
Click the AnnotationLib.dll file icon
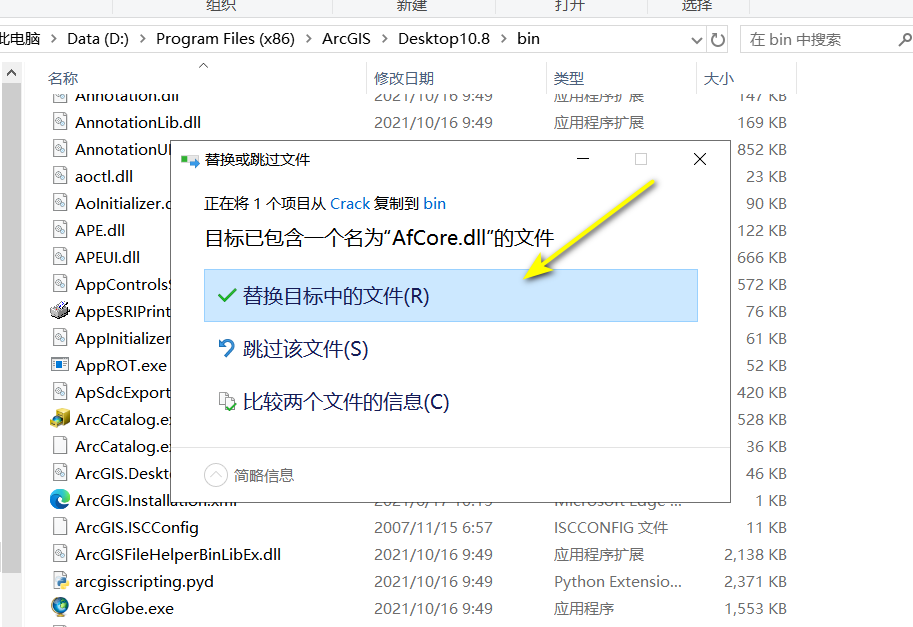(x=60, y=122)
